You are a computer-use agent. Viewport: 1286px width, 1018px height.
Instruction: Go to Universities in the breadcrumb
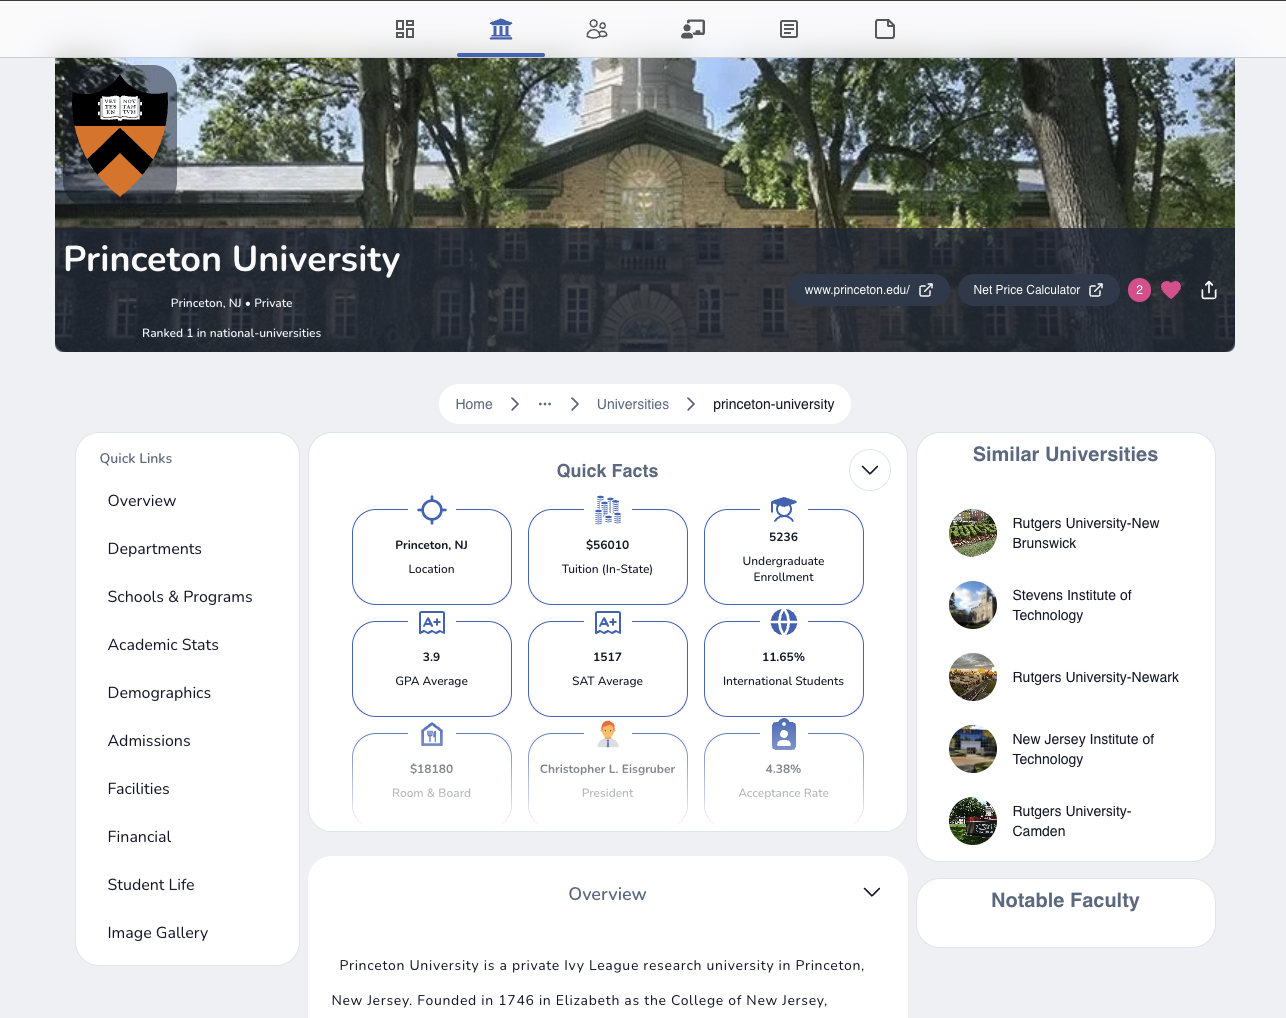click(633, 404)
